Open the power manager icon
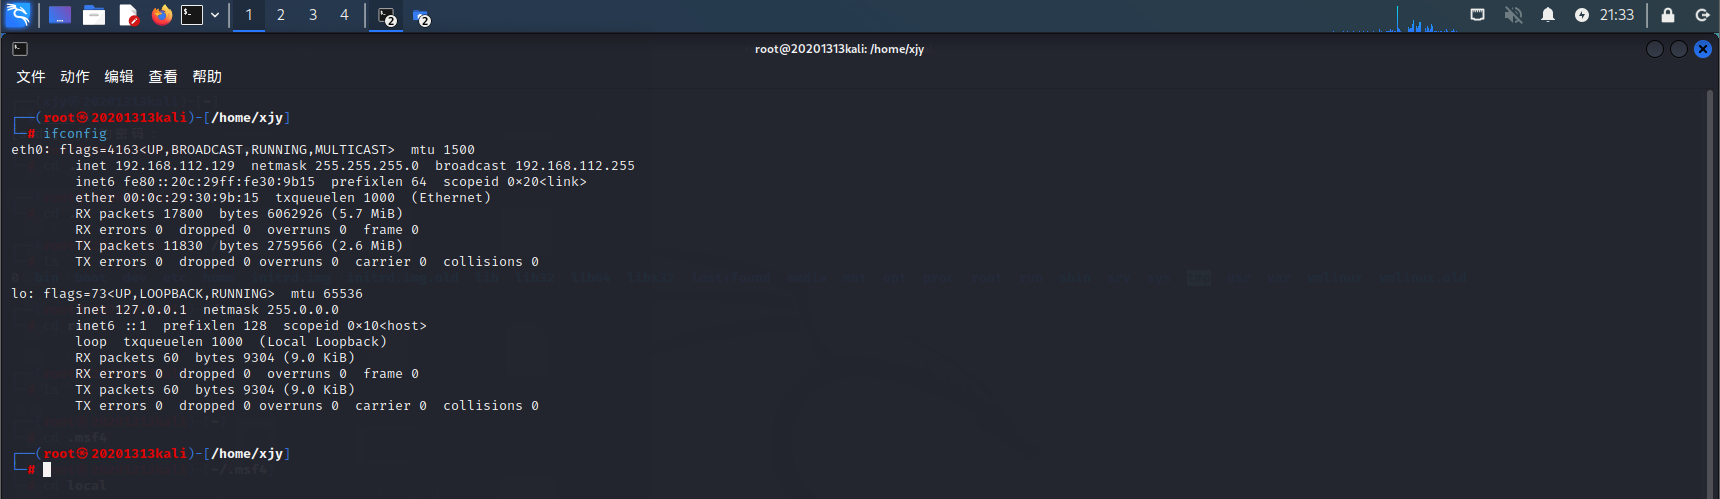 click(x=1581, y=15)
